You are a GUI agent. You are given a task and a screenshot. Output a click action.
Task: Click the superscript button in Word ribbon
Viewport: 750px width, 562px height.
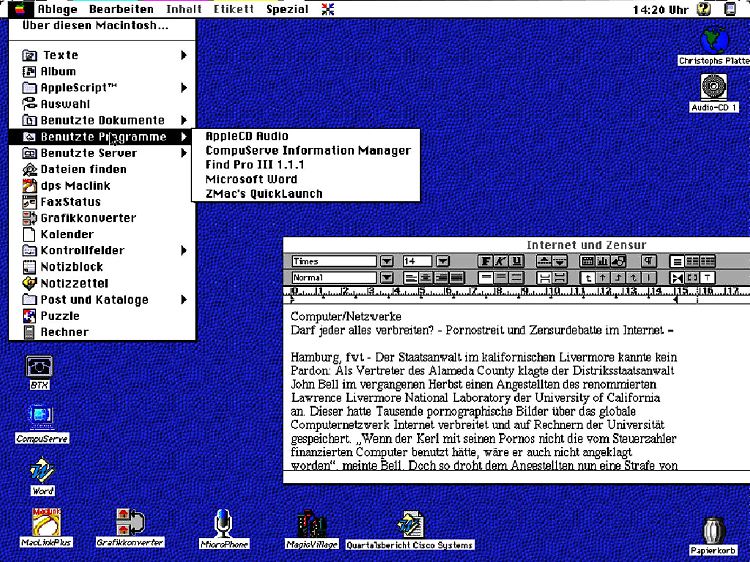544,261
